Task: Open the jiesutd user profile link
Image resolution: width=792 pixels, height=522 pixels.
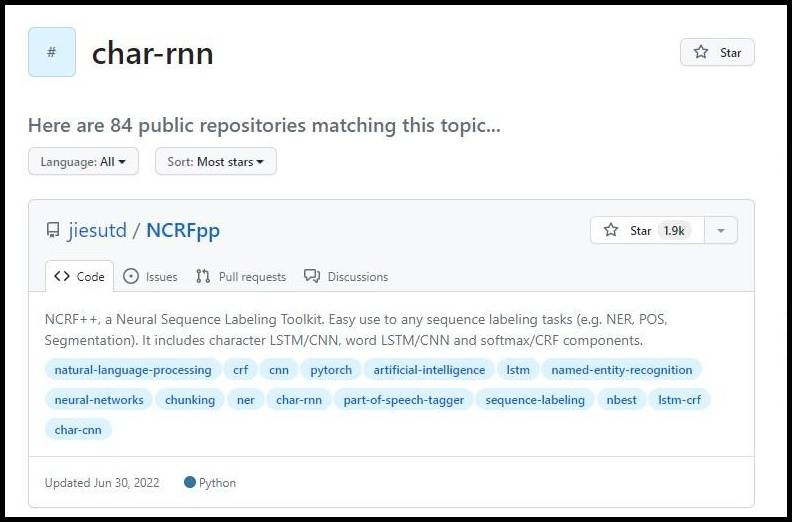Action: pos(97,230)
